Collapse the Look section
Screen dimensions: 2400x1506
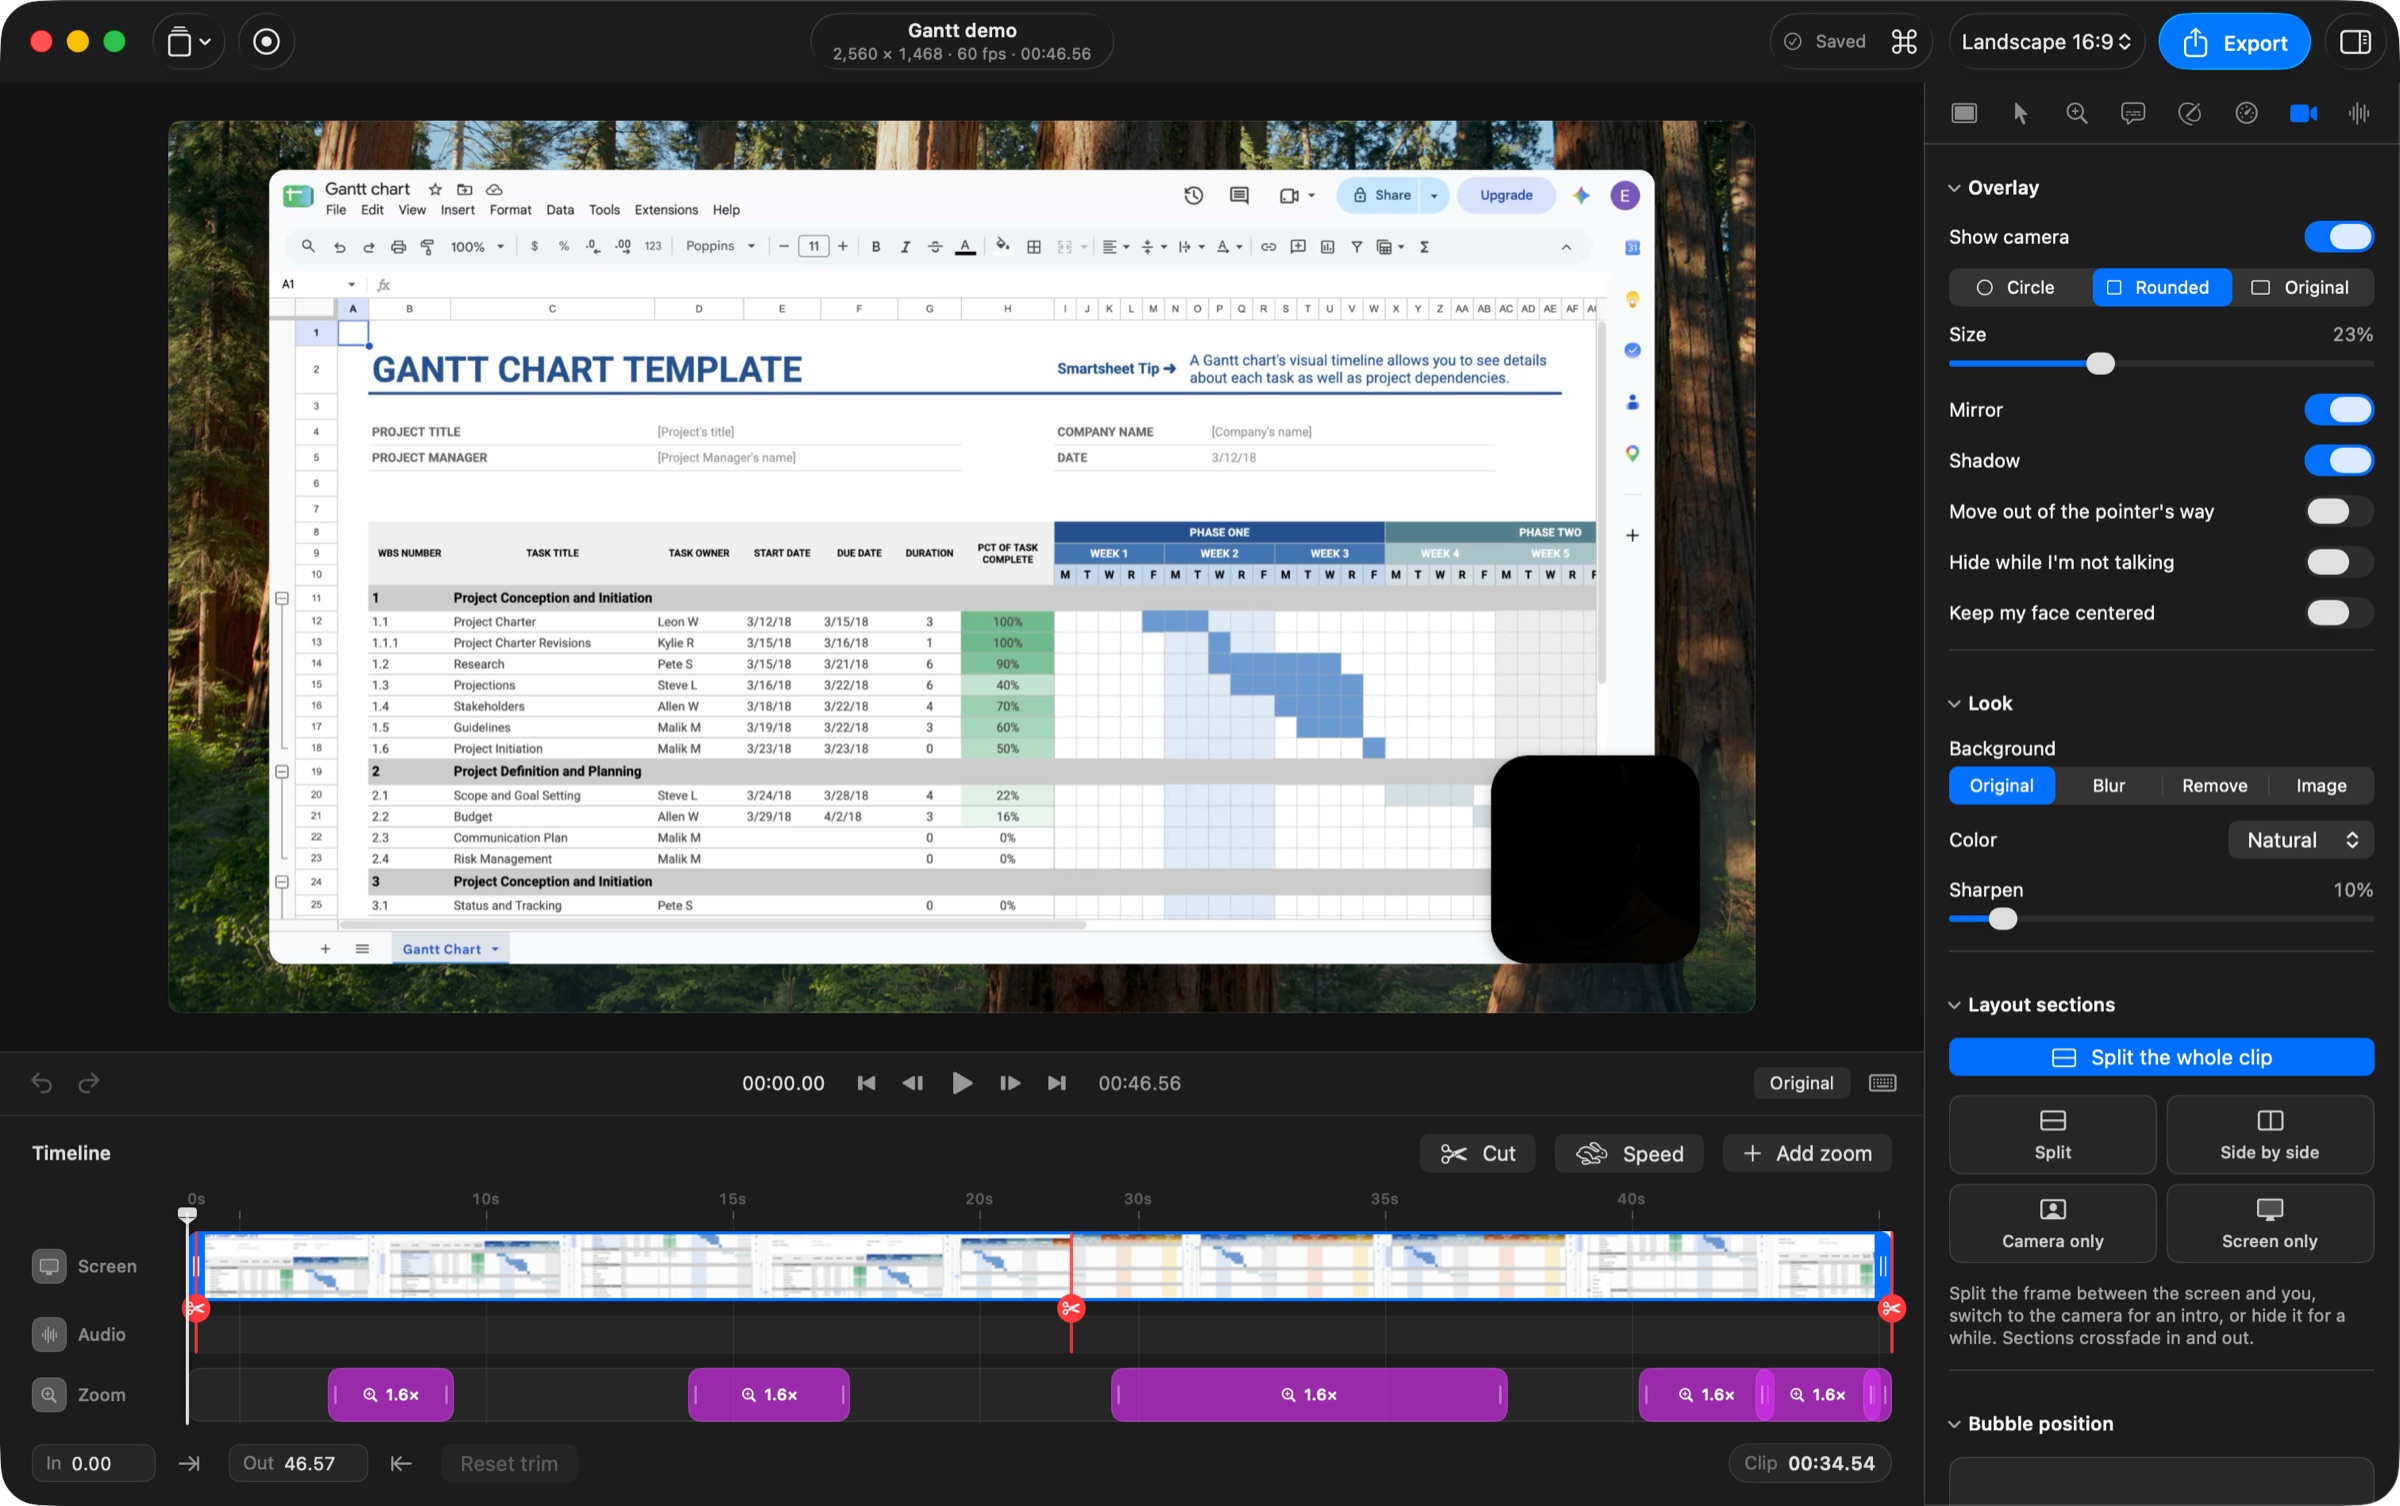coord(1954,704)
